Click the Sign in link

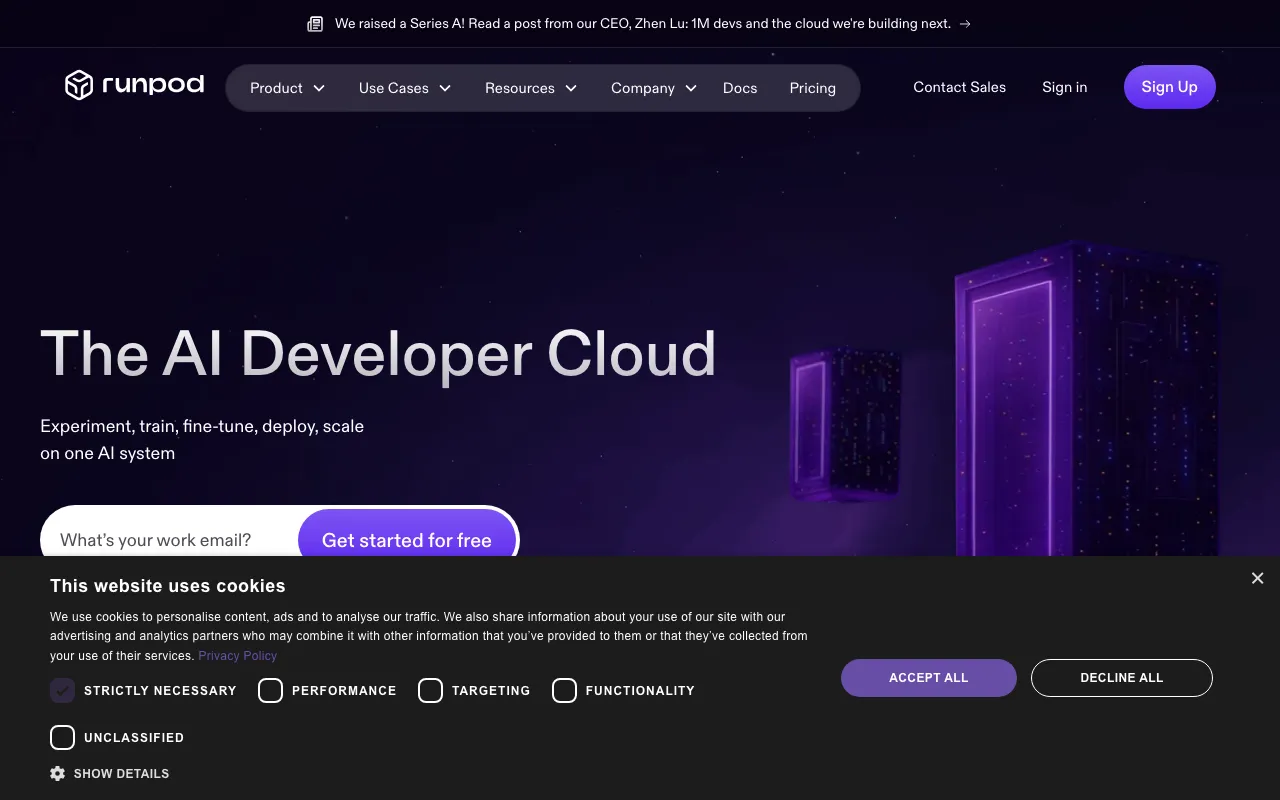1064,87
